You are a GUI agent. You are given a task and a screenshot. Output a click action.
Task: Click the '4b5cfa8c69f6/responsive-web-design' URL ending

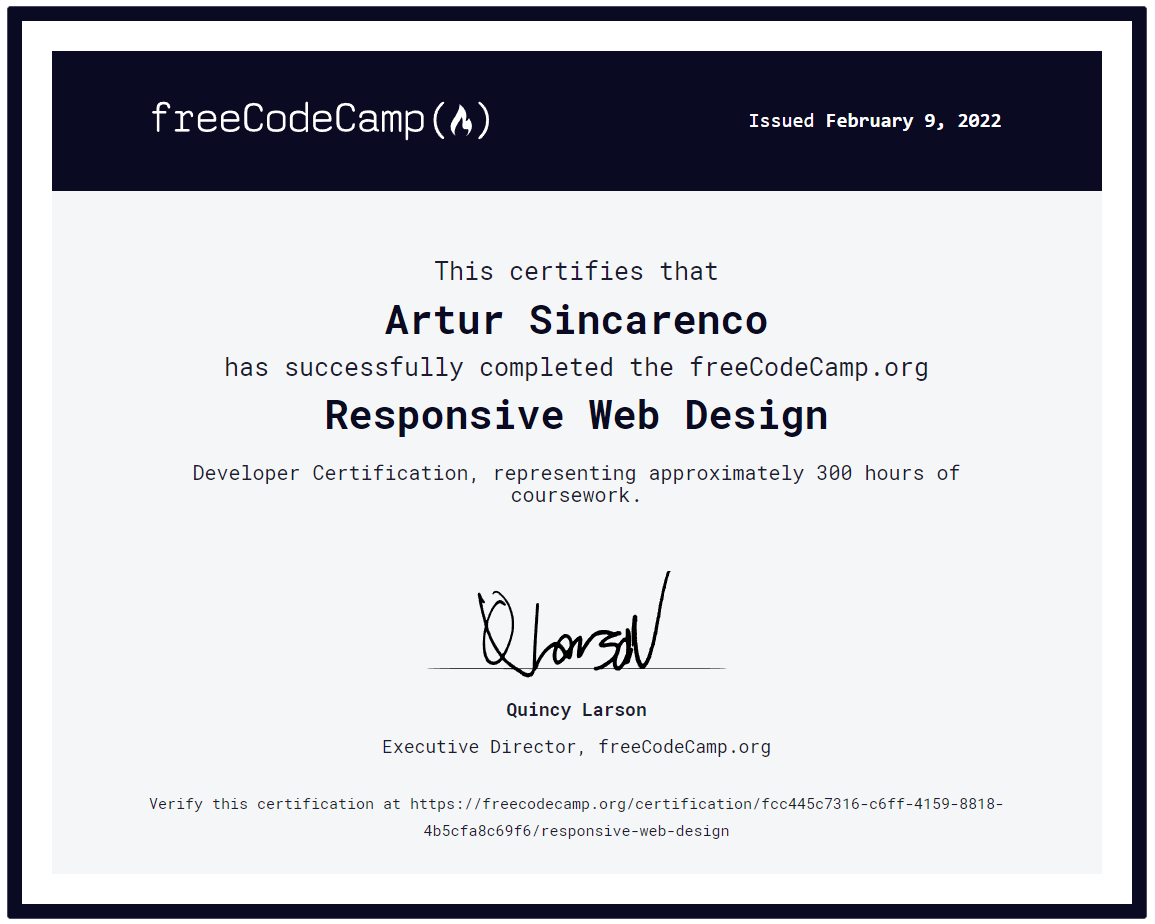click(576, 830)
